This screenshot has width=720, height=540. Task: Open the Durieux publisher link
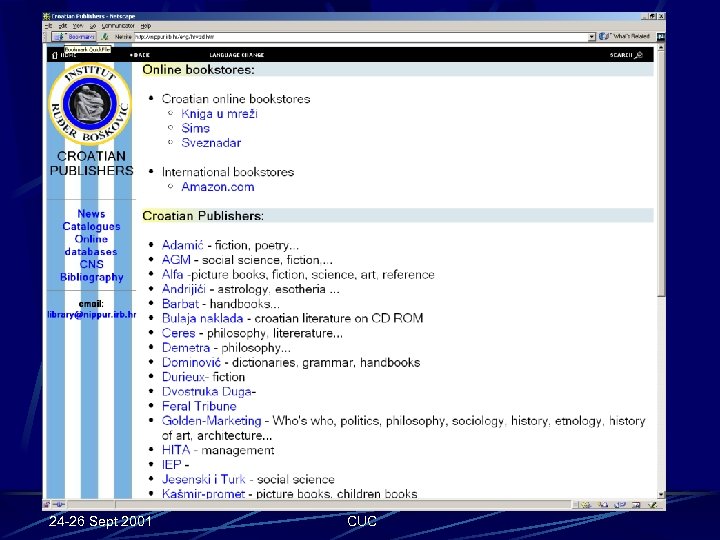pyautogui.click(x=183, y=377)
